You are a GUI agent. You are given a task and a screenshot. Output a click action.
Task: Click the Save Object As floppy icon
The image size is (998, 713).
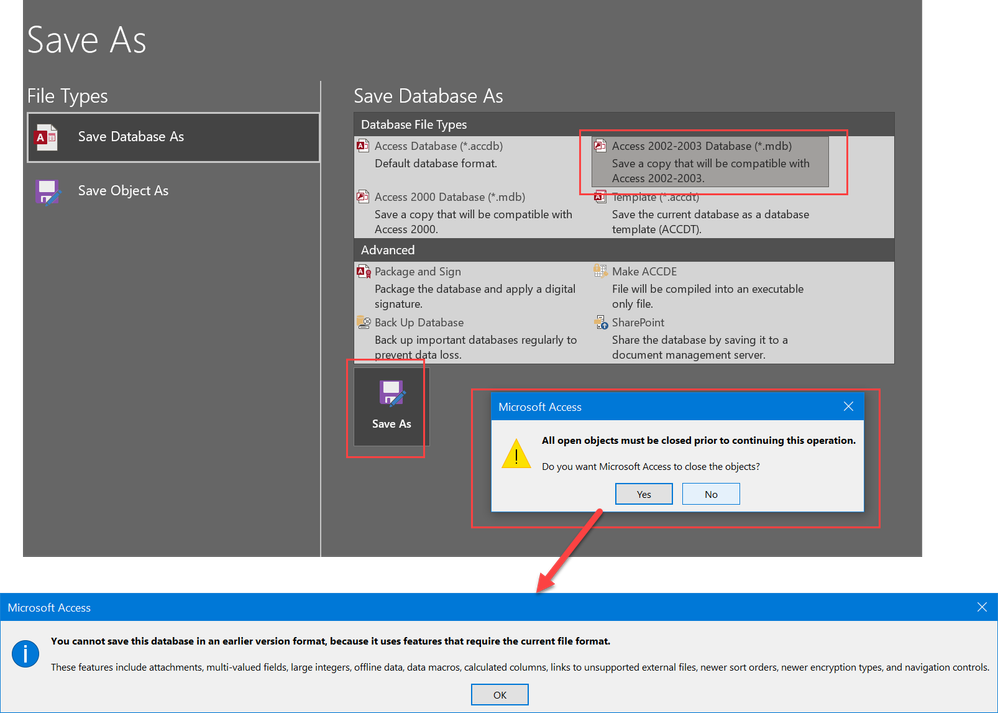coord(47,192)
